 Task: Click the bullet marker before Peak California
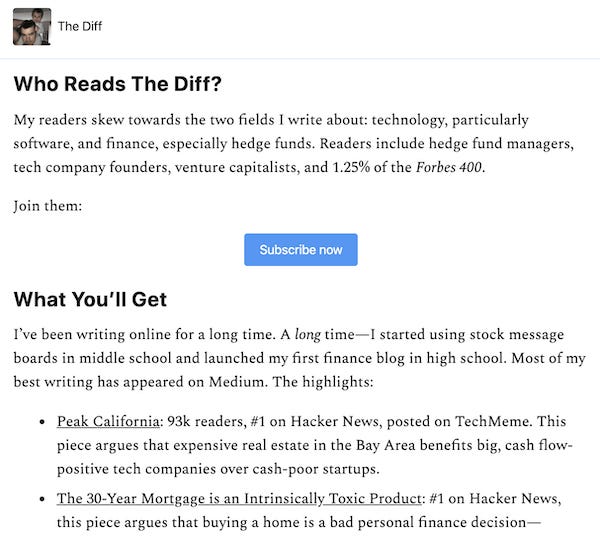pyautogui.click(x=42, y=422)
